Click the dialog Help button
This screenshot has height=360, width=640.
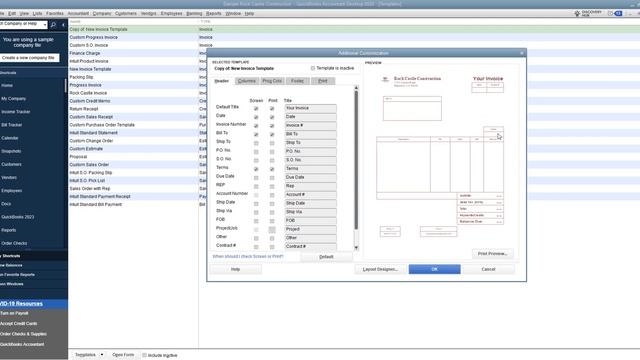click(236, 269)
